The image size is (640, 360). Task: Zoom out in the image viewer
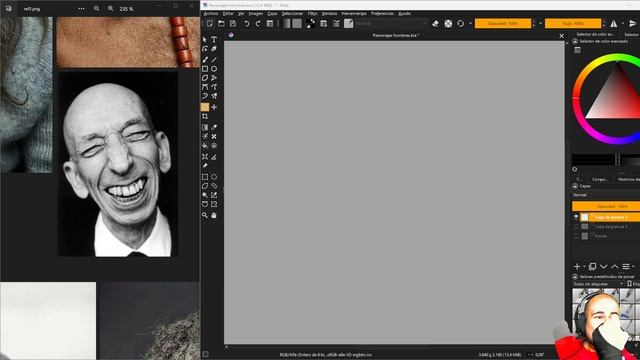(96, 9)
